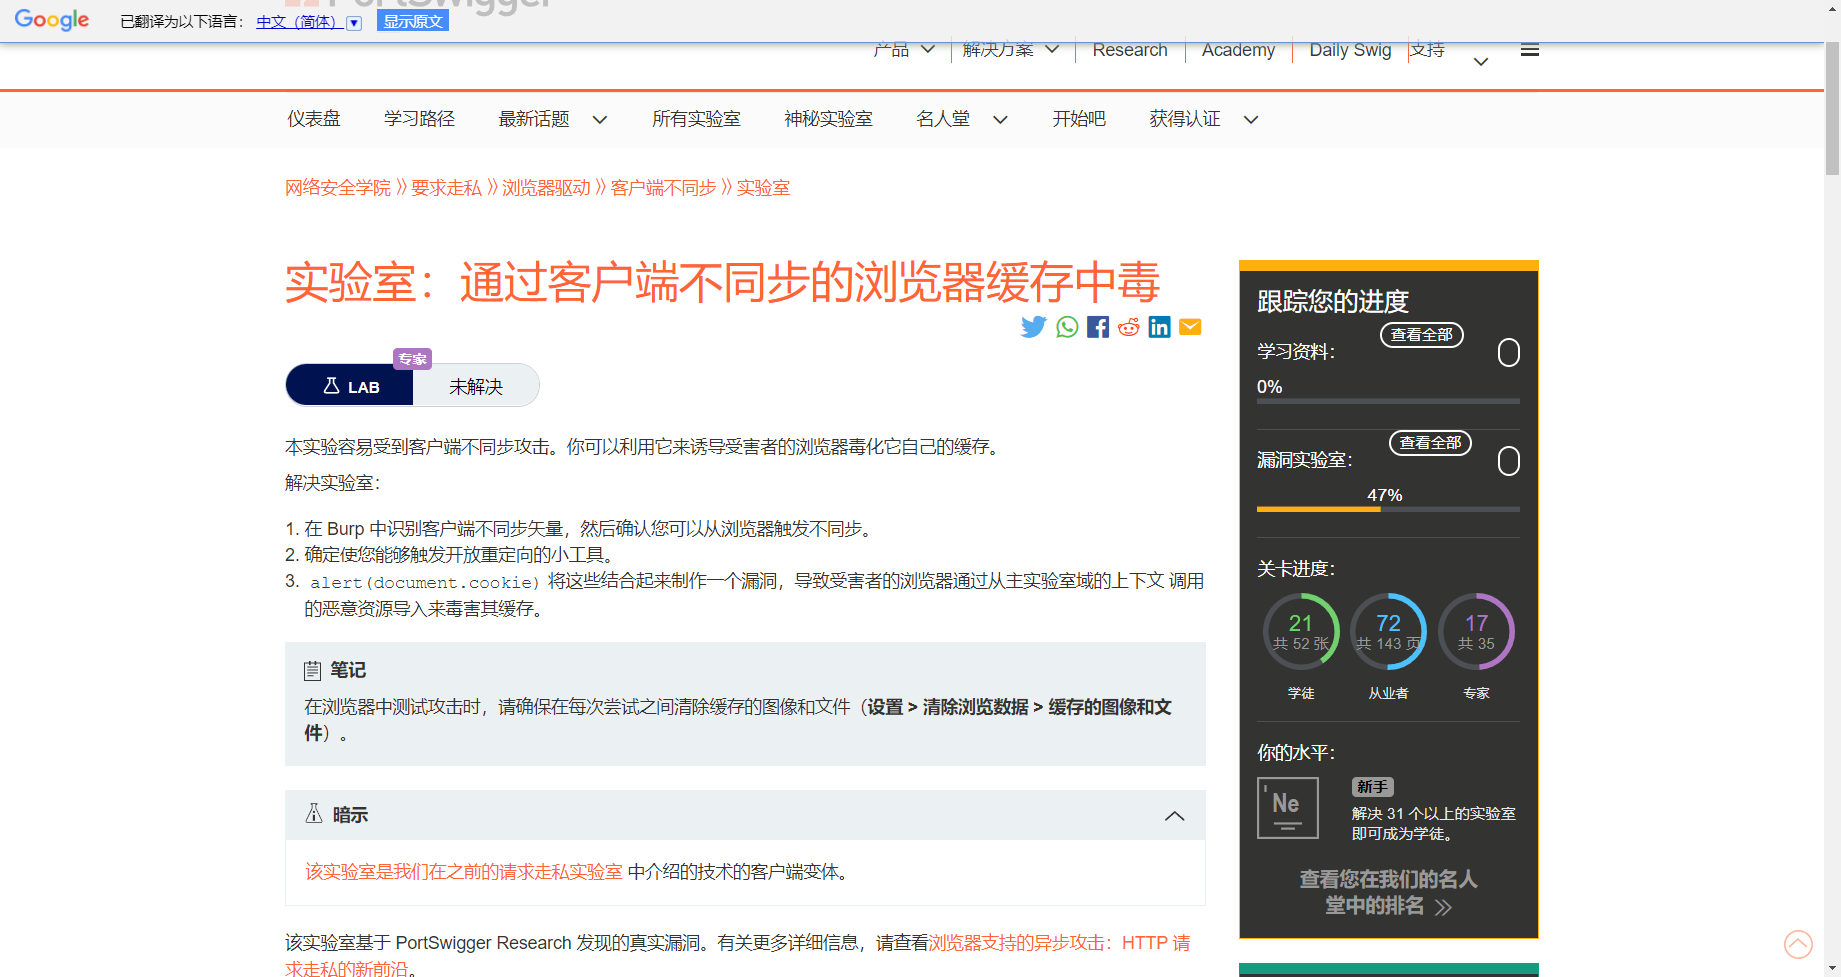
Task: Click the 学徒 progress ring showing 21
Action: 1301,631
